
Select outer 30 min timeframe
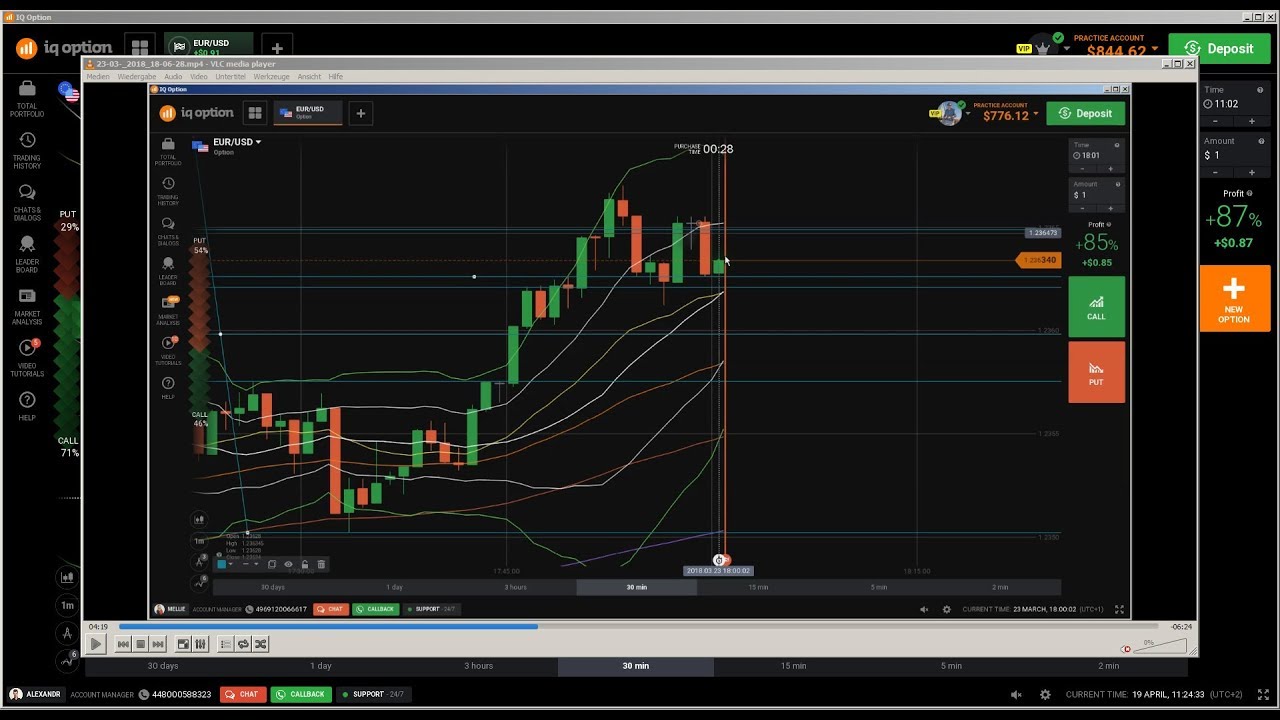[x=635, y=665]
